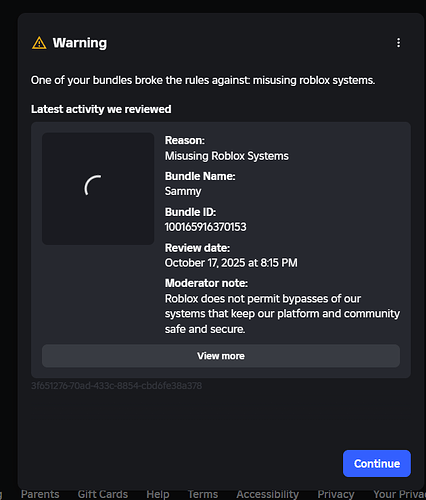Screen dimensions: 426x500
Task: Click the yellow warning triangle icon
Action: (39, 43)
